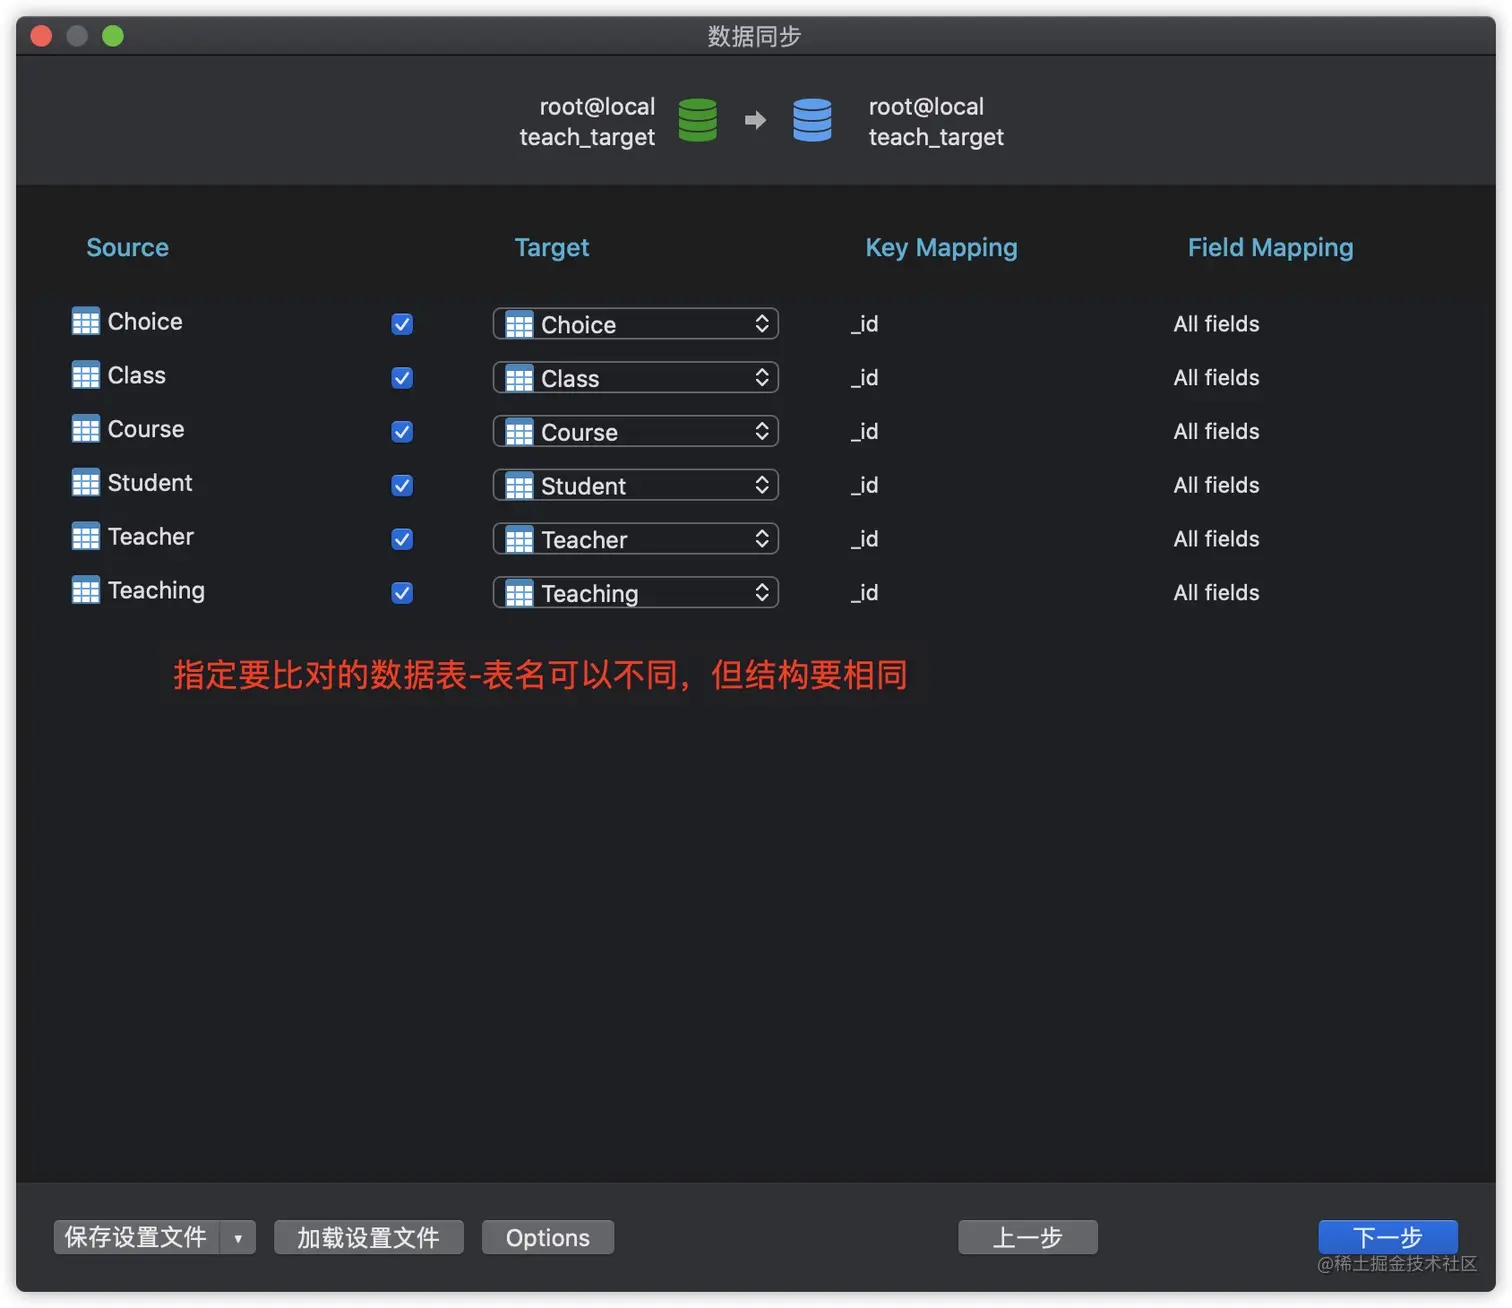
Task: Click All fields mapping for Student
Action: (x=1216, y=485)
